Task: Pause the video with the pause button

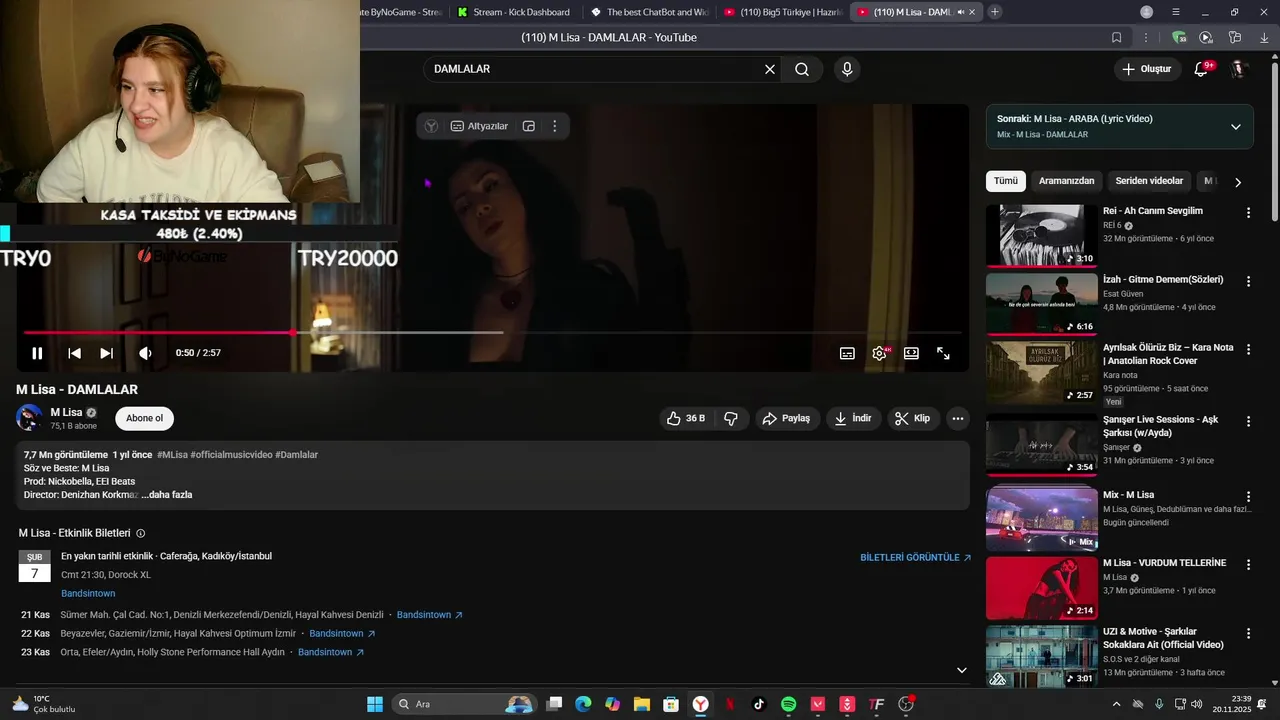Action: point(37,353)
